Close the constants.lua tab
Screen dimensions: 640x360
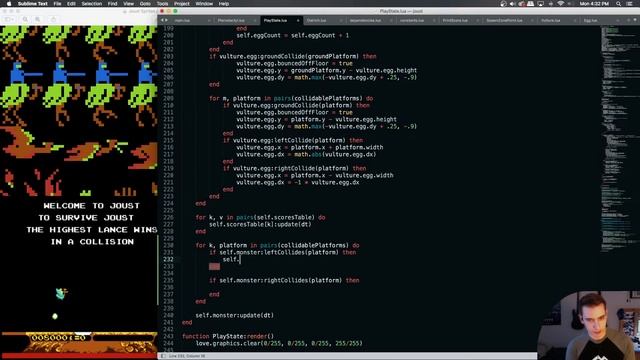click(x=434, y=20)
